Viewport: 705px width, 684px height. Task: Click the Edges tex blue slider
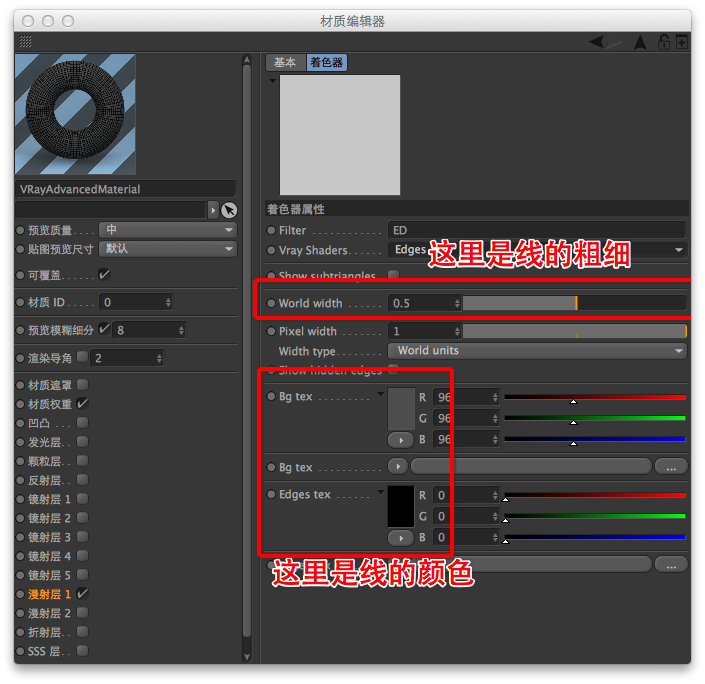click(x=595, y=538)
